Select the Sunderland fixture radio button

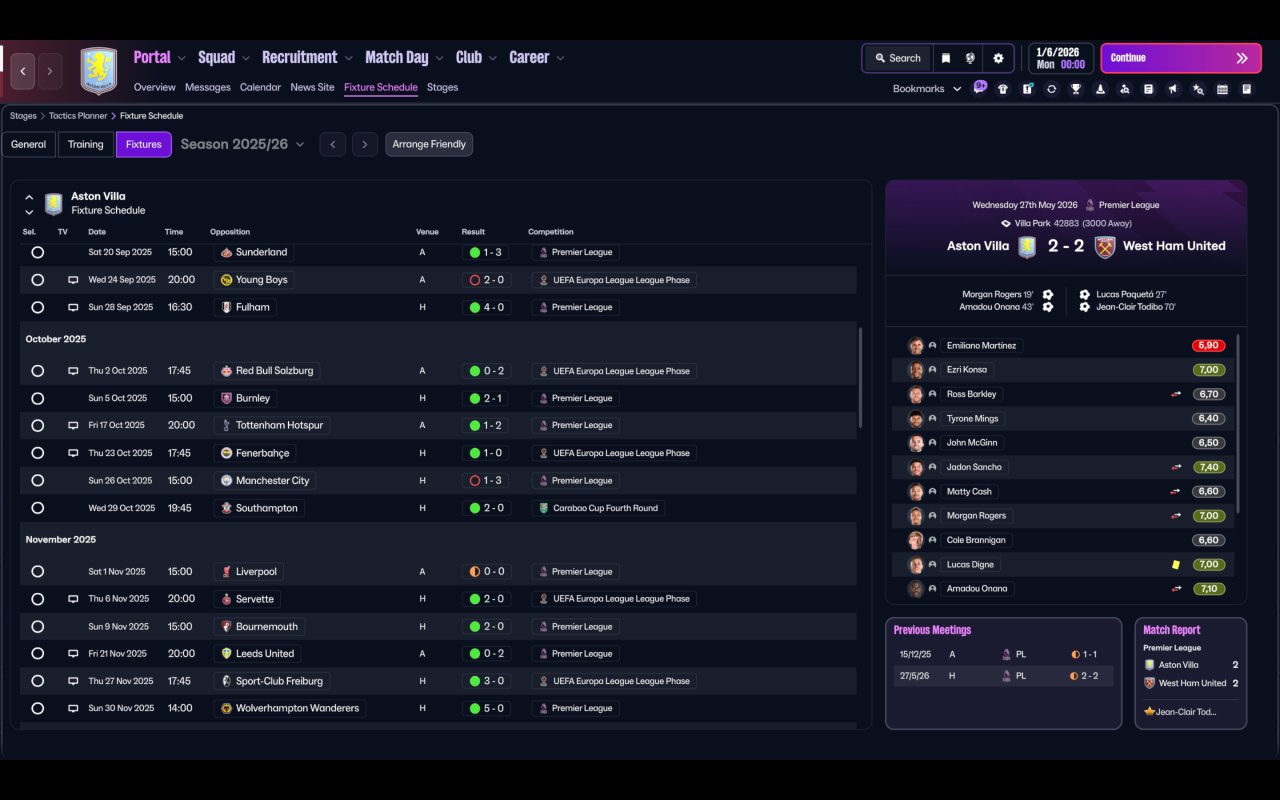(x=37, y=253)
